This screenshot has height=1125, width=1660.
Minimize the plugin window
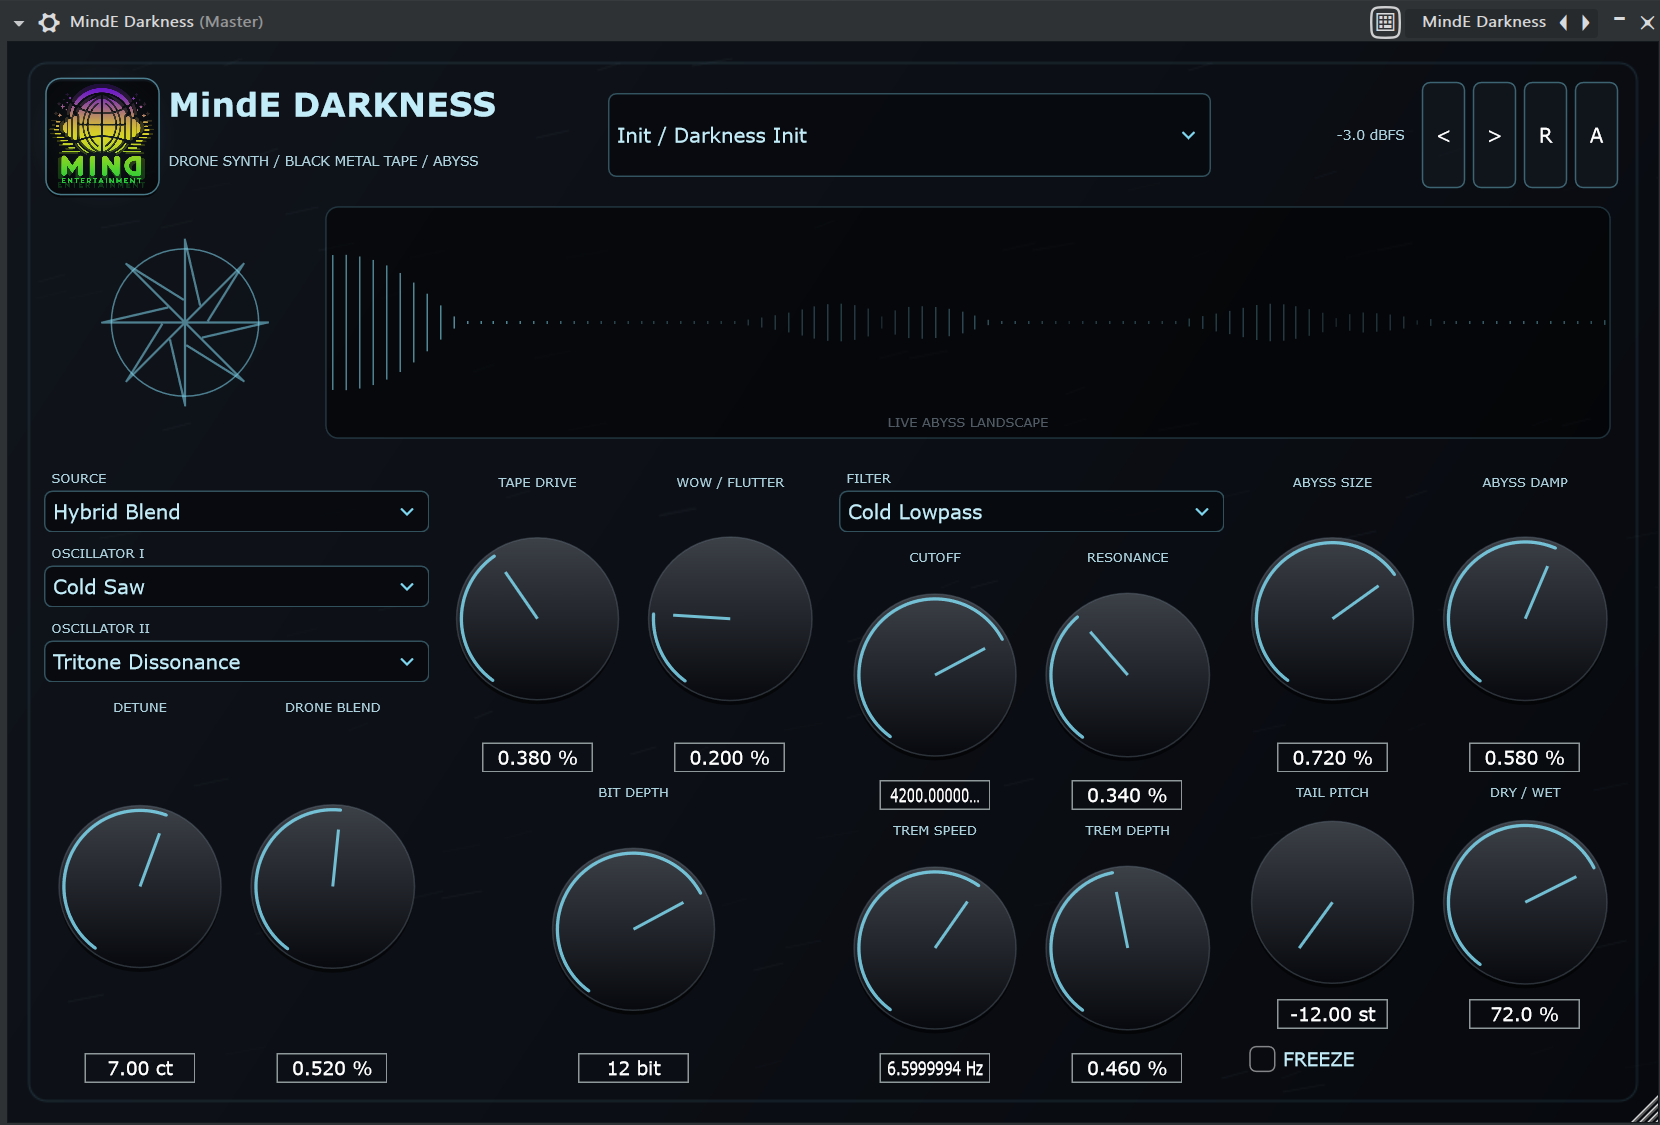click(1619, 20)
